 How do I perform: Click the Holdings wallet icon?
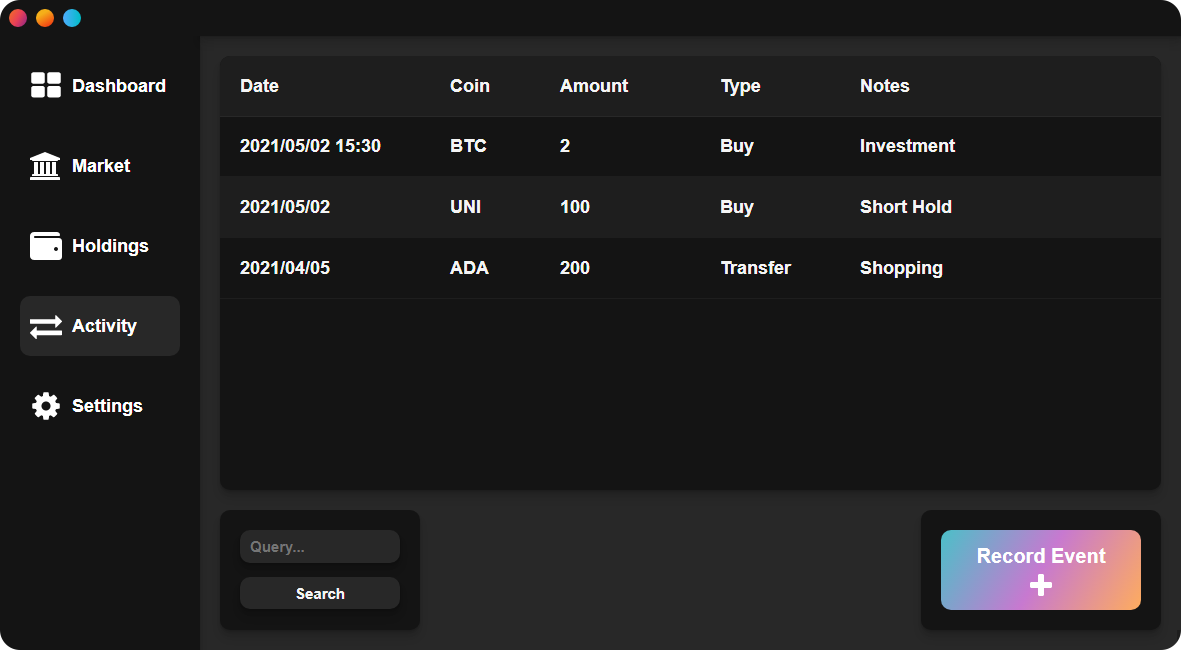coord(45,246)
